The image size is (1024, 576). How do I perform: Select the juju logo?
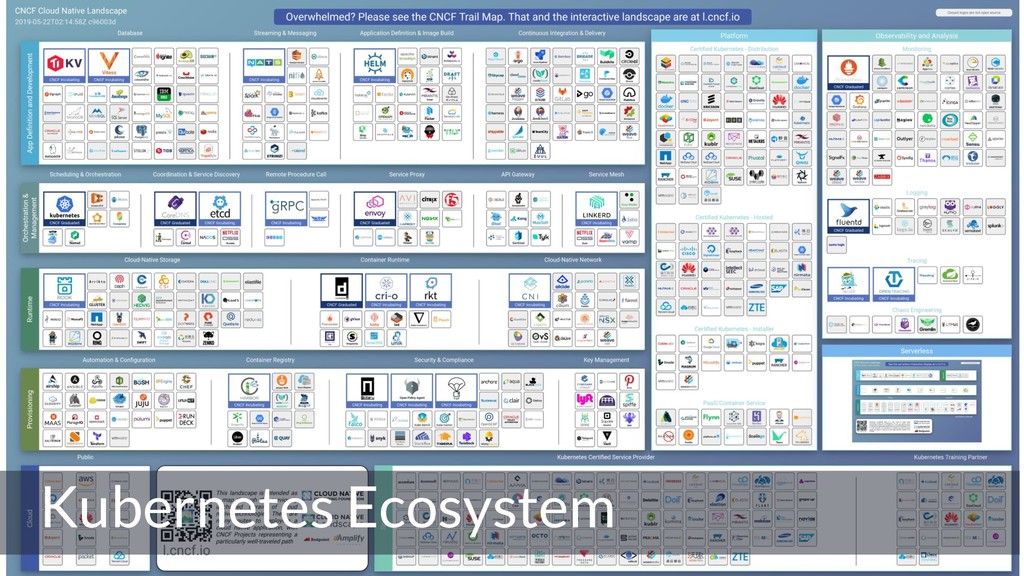click(142, 400)
